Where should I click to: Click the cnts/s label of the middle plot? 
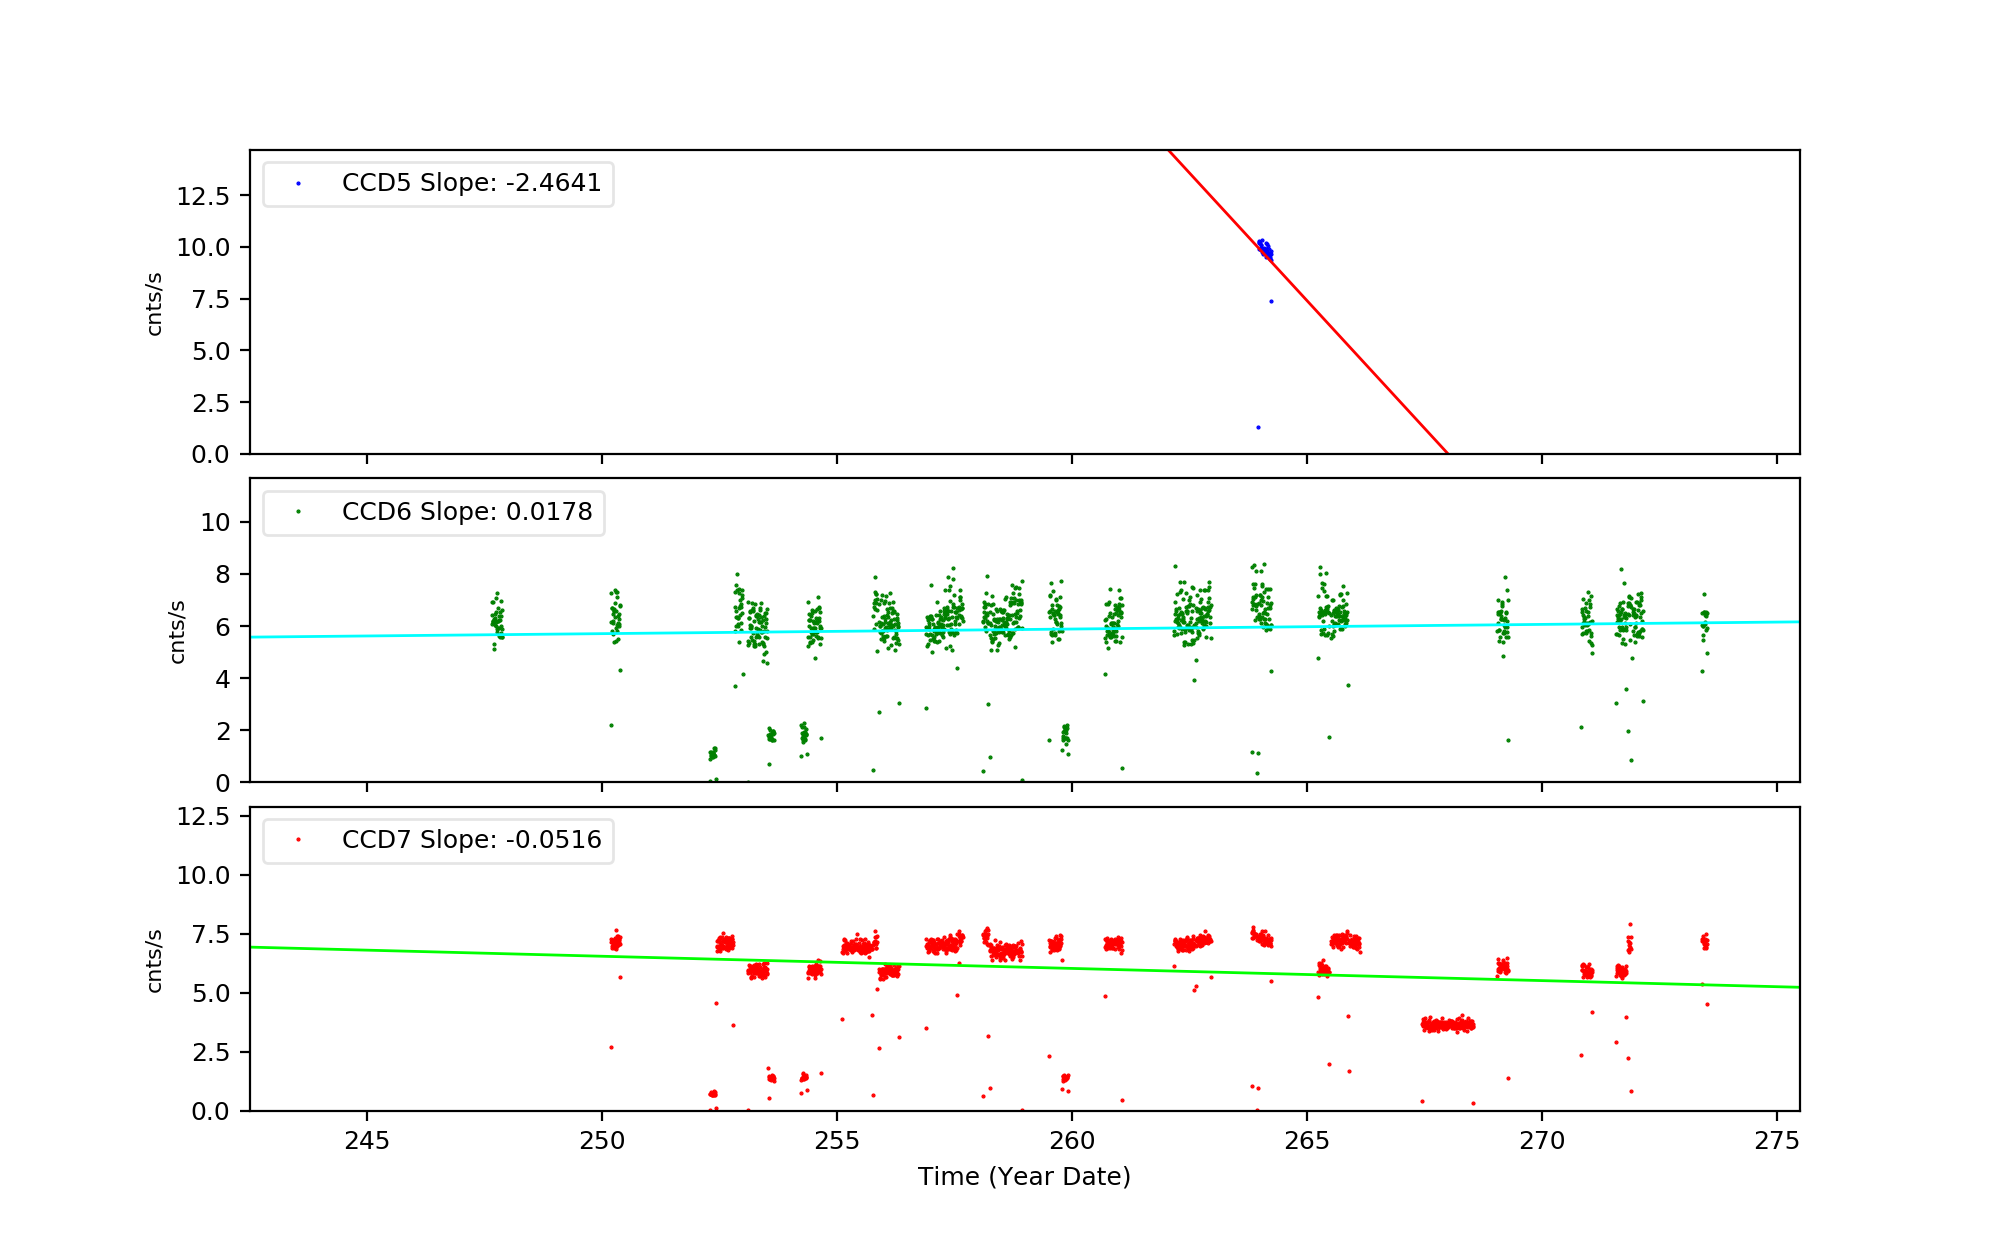pos(177,631)
